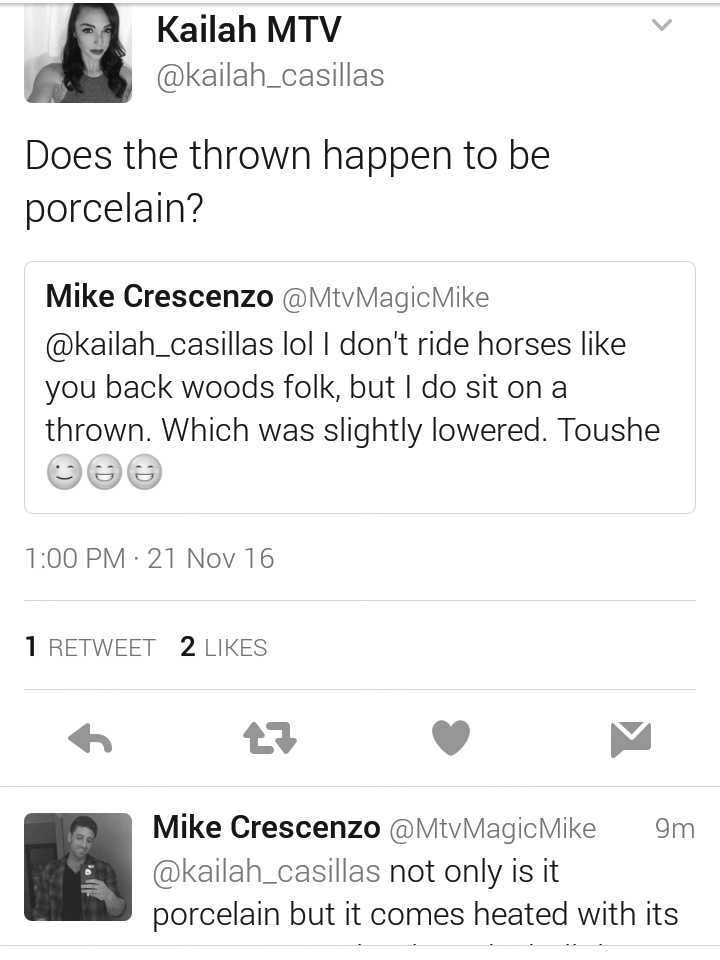Open tweet options chevron dropdown
This screenshot has height=960, width=720.
[662, 25]
